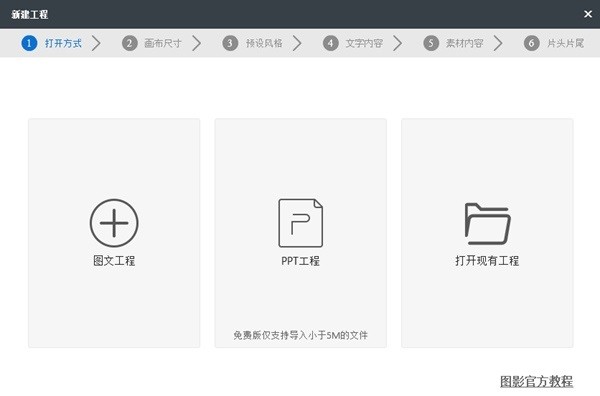Choose the 图文工程 label
The image size is (600, 396).
coord(114,261)
